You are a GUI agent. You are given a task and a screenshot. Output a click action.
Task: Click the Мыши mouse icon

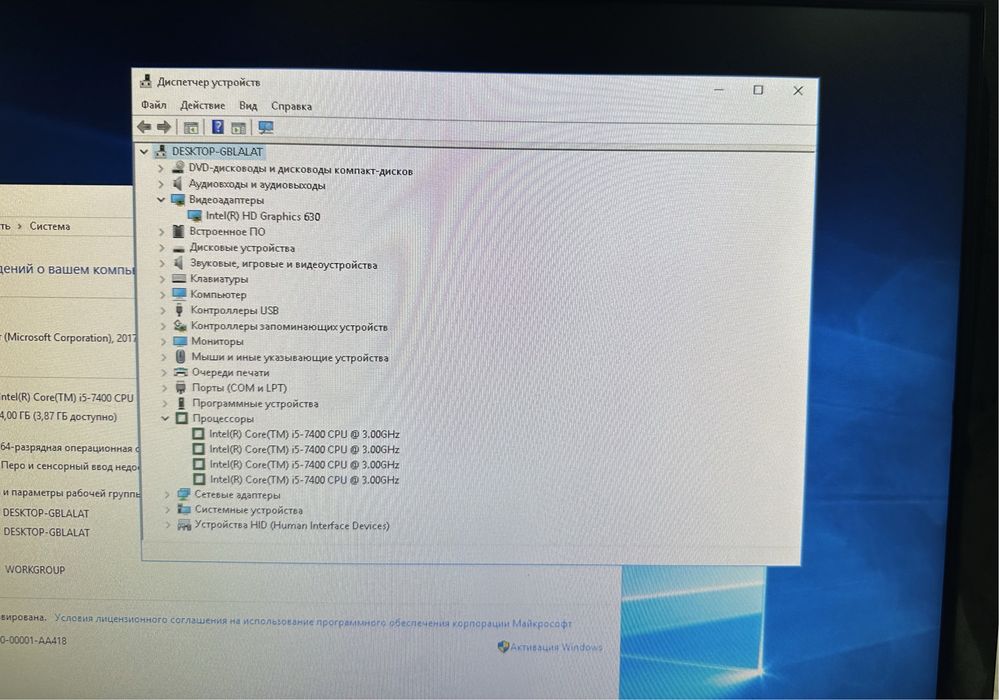pos(180,357)
